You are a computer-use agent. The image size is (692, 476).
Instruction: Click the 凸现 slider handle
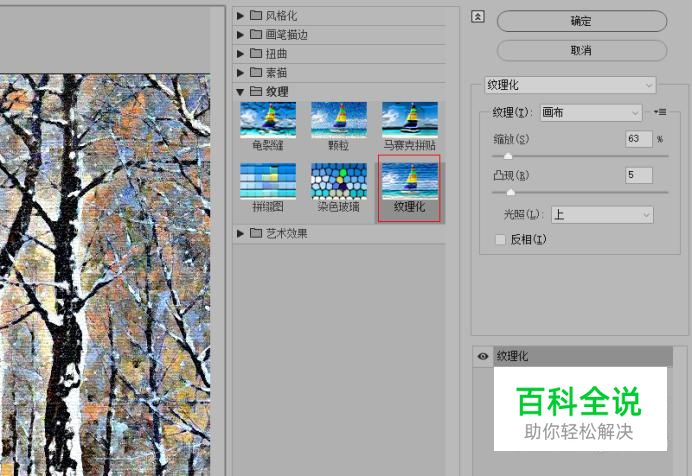coord(511,192)
